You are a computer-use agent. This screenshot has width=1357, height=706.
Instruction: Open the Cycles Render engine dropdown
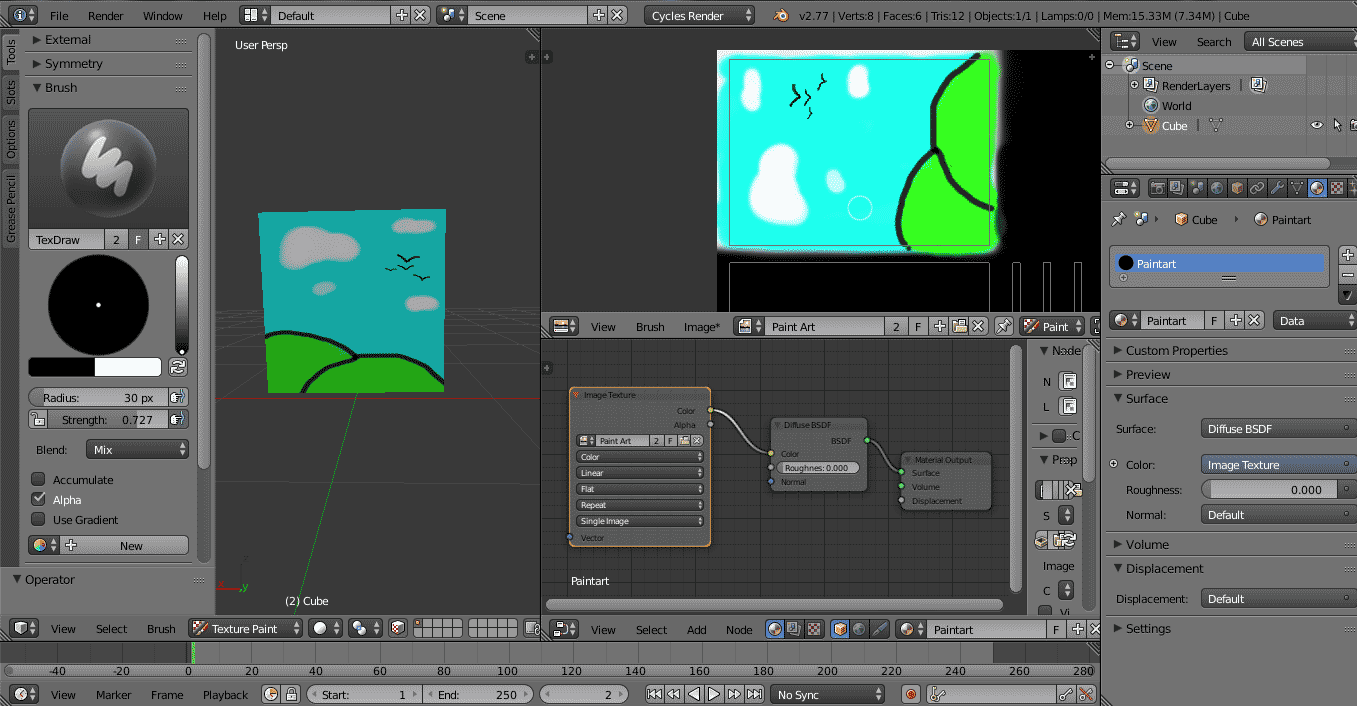(699, 16)
